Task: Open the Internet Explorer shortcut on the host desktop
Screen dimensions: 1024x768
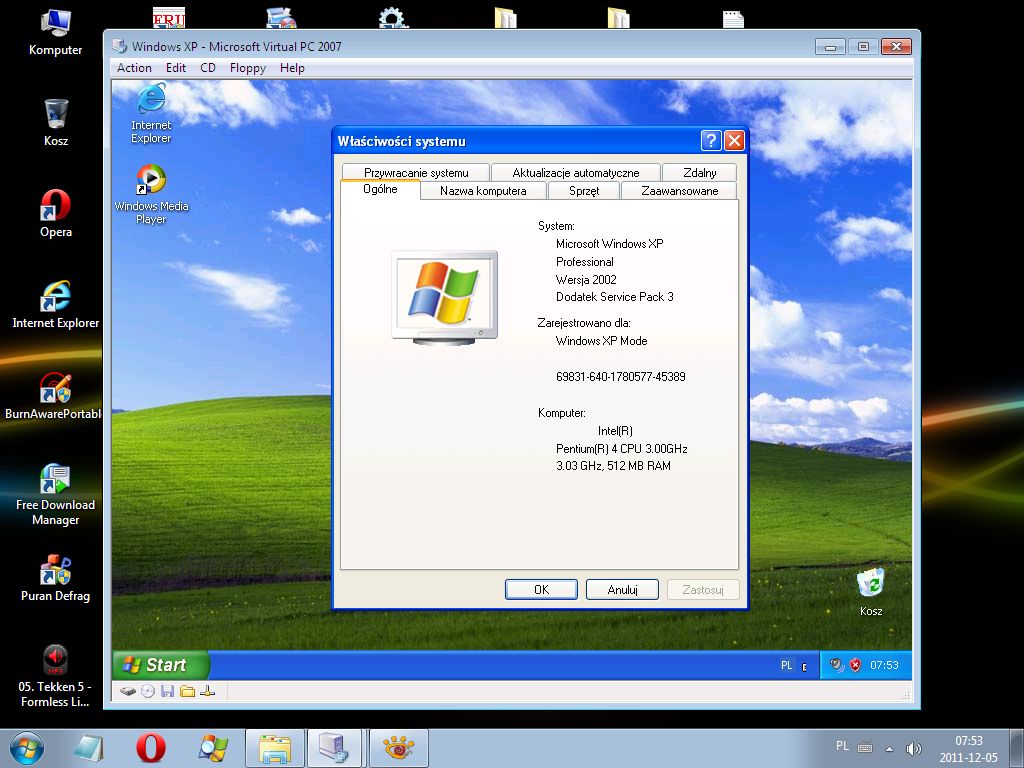Action: pos(56,305)
